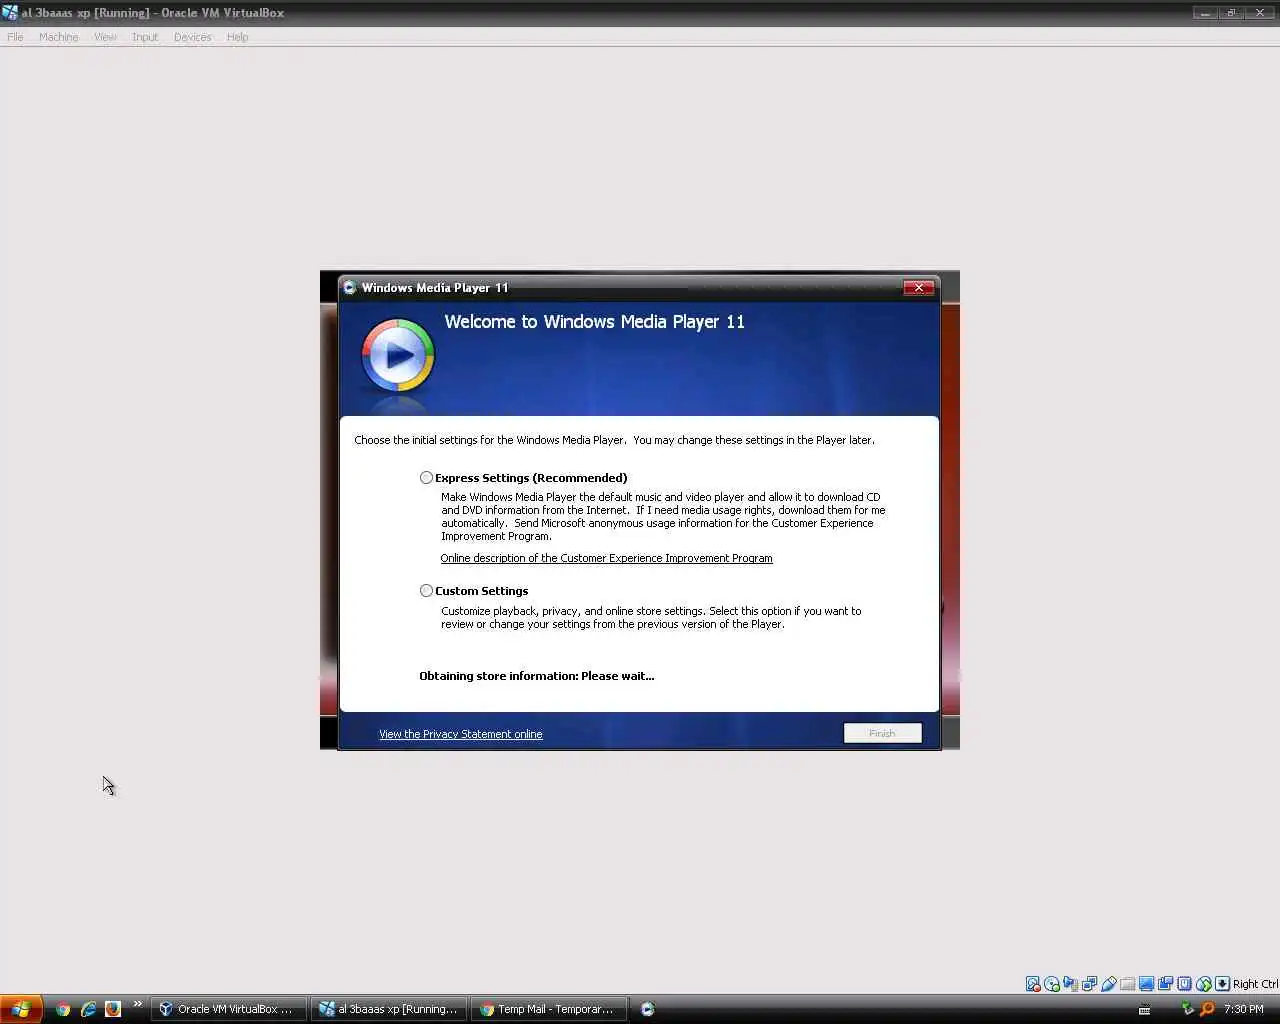Image resolution: width=1280 pixels, height=1024 pixels.
Task: Click the audio status indicator icon
Action: [x=1070, y=984]
